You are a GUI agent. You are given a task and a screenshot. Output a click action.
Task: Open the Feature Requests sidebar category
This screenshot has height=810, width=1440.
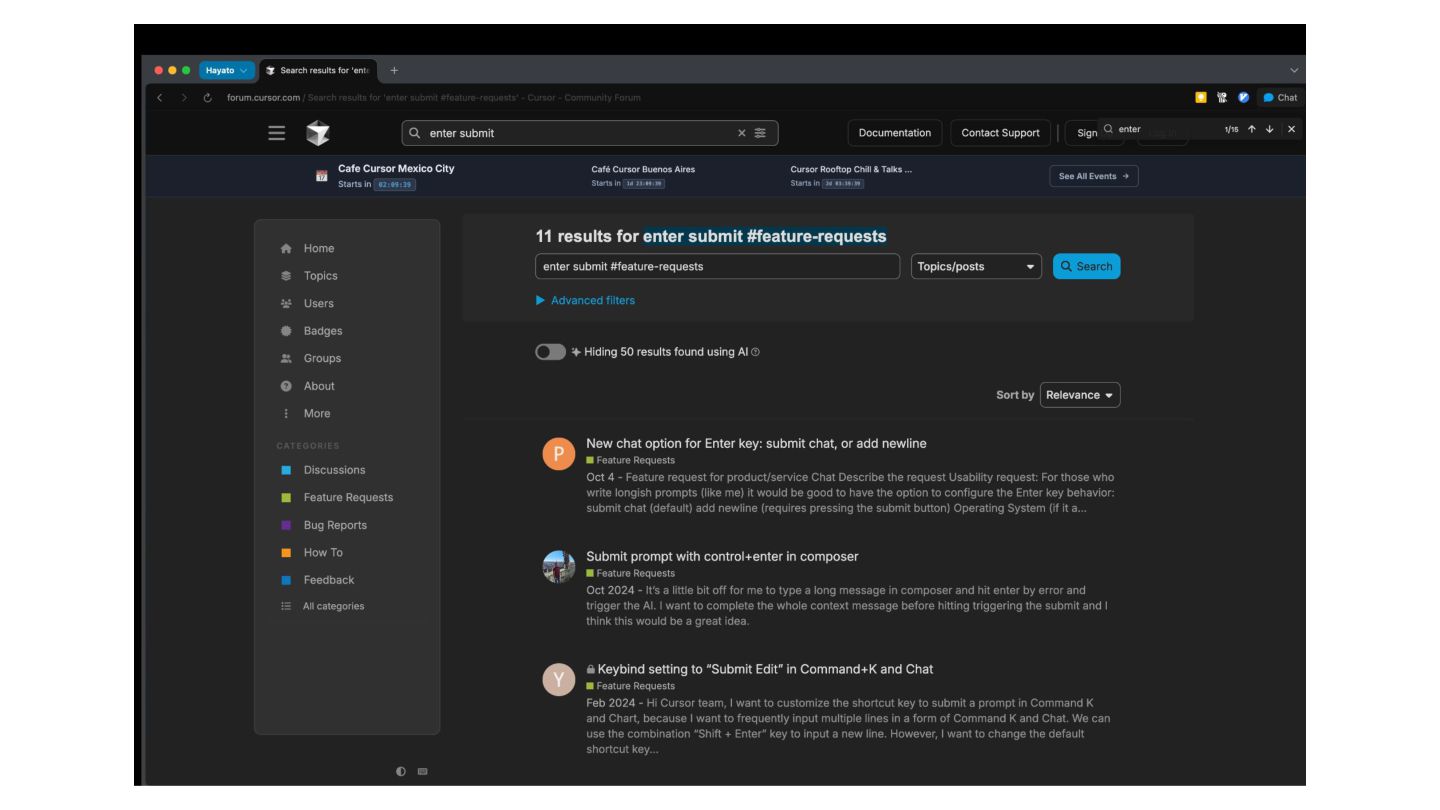point(346,497)
